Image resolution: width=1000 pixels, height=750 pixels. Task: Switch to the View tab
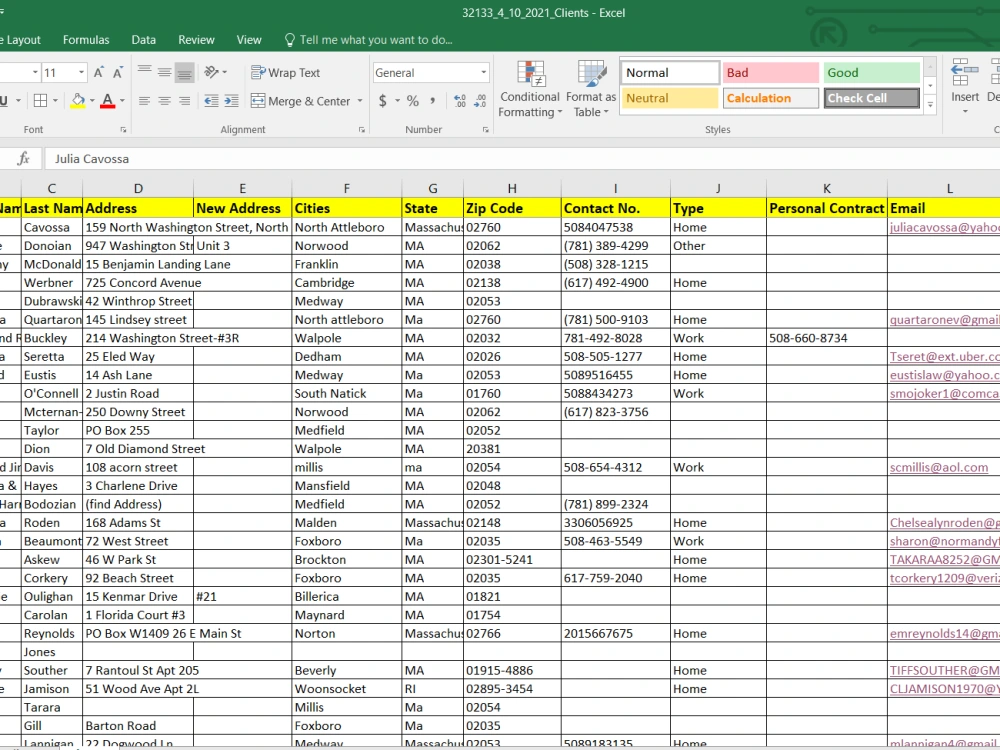pyautogui.click(x=249, y=40)
